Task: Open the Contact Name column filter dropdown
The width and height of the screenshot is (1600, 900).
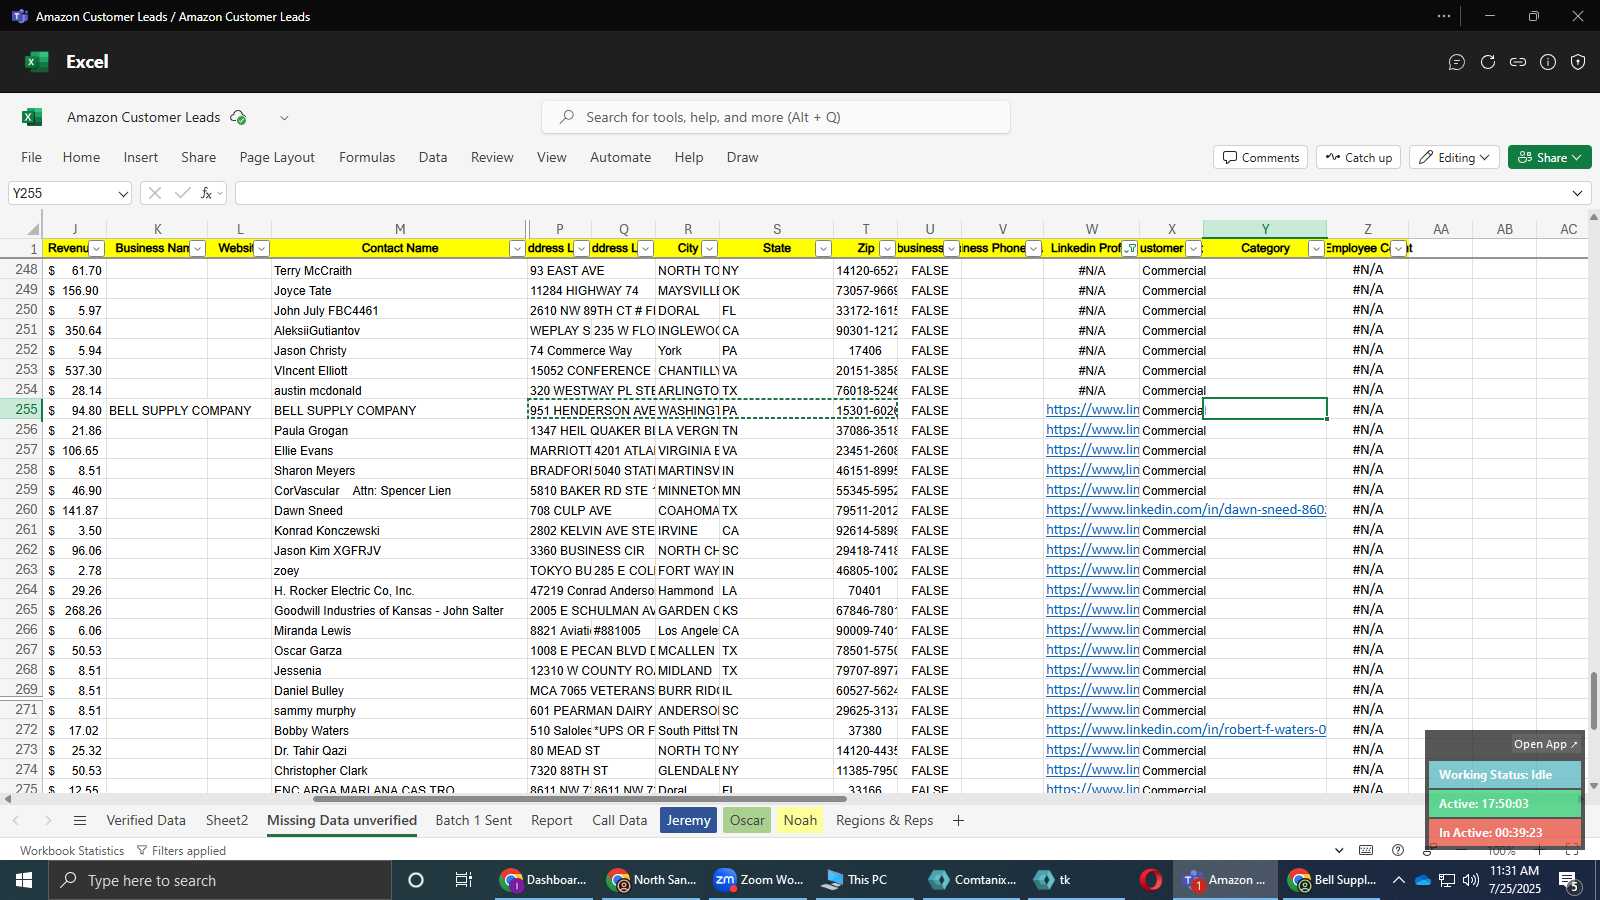Action: tap(517, 249)
